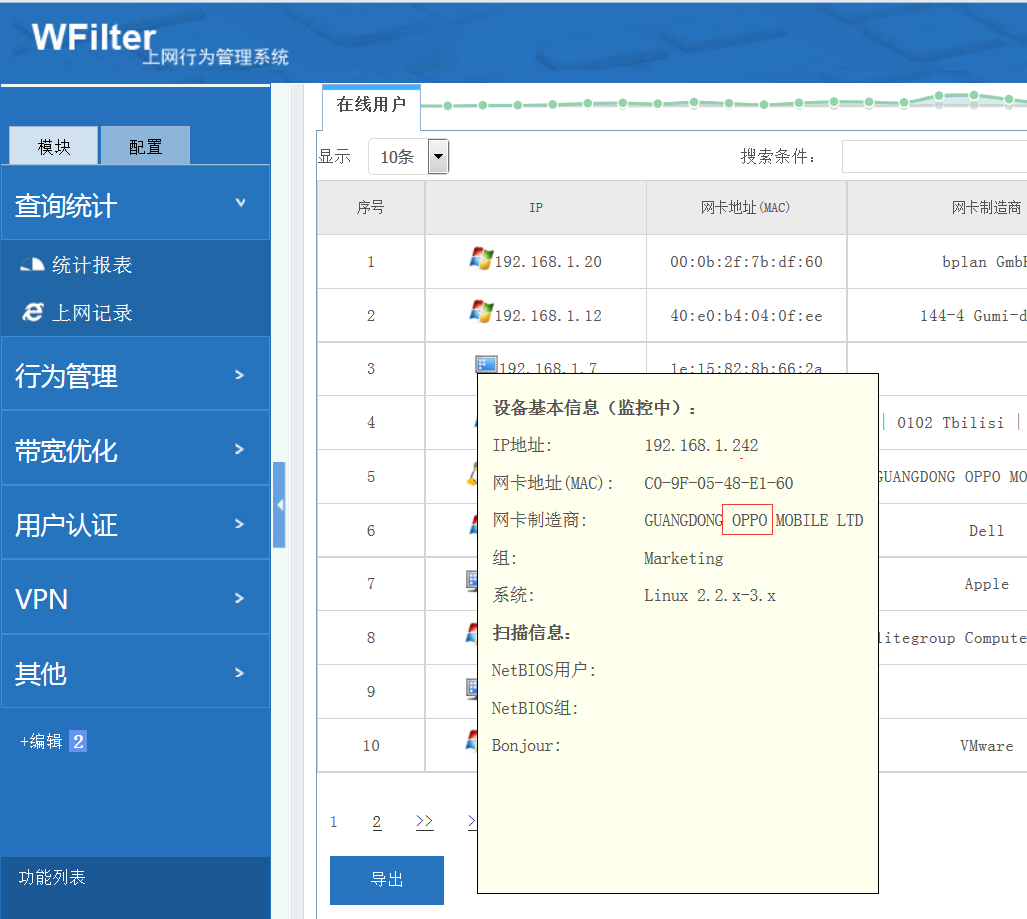
Task: Select the 模块 tab
Action: [x=54, y=147]
